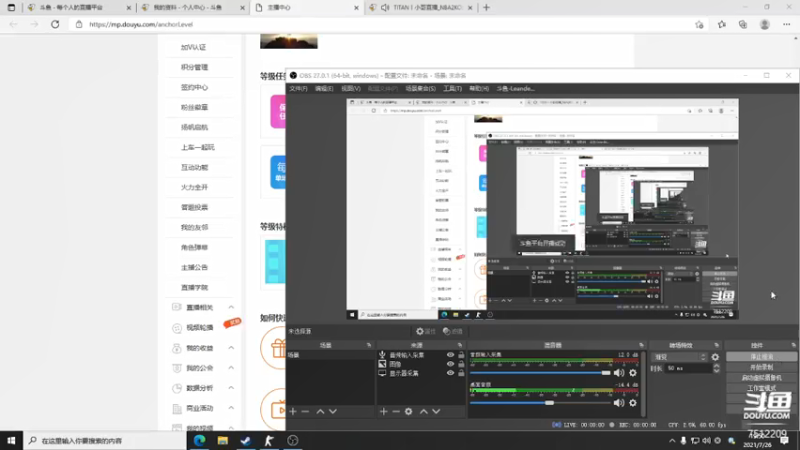Collapse the 数据分析 sidebar section
The height and width of the screenshot is (450, 800).
point(231,388)
